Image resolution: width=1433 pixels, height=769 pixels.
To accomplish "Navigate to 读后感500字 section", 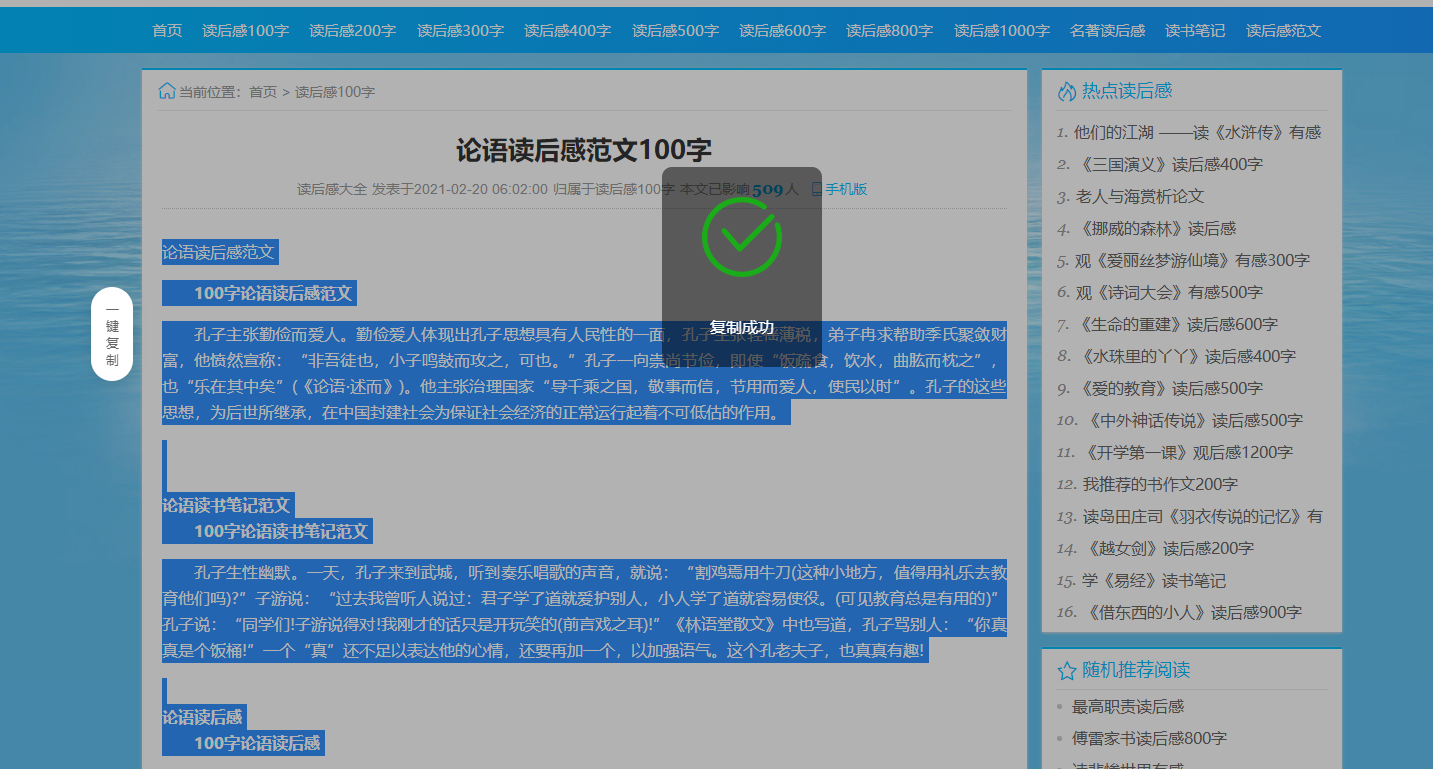I will (675, 31).
